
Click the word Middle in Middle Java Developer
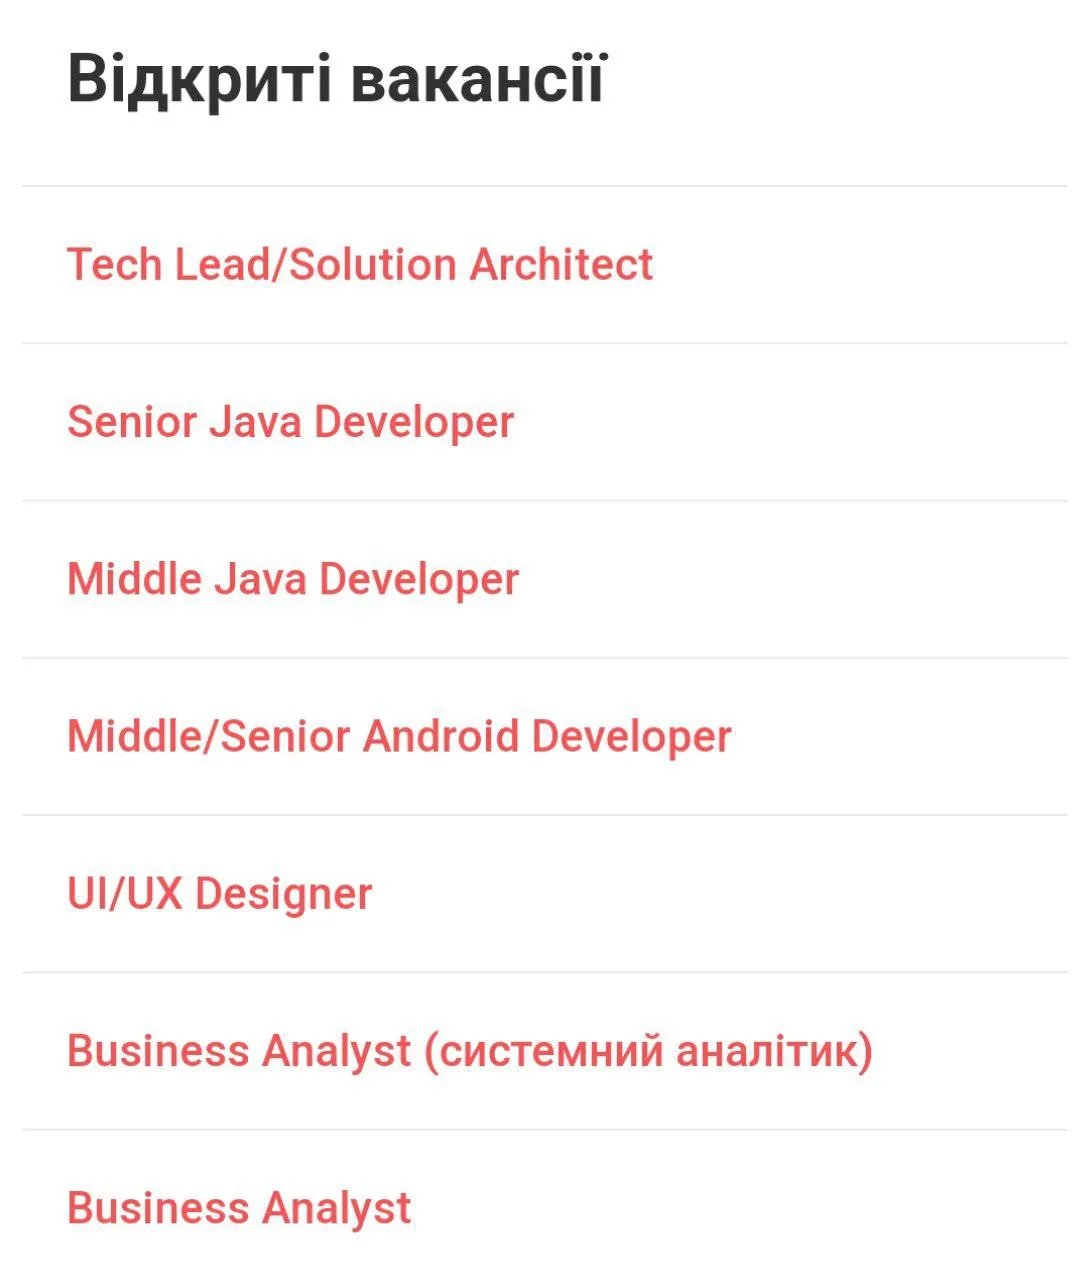click(x=134, y=579)
